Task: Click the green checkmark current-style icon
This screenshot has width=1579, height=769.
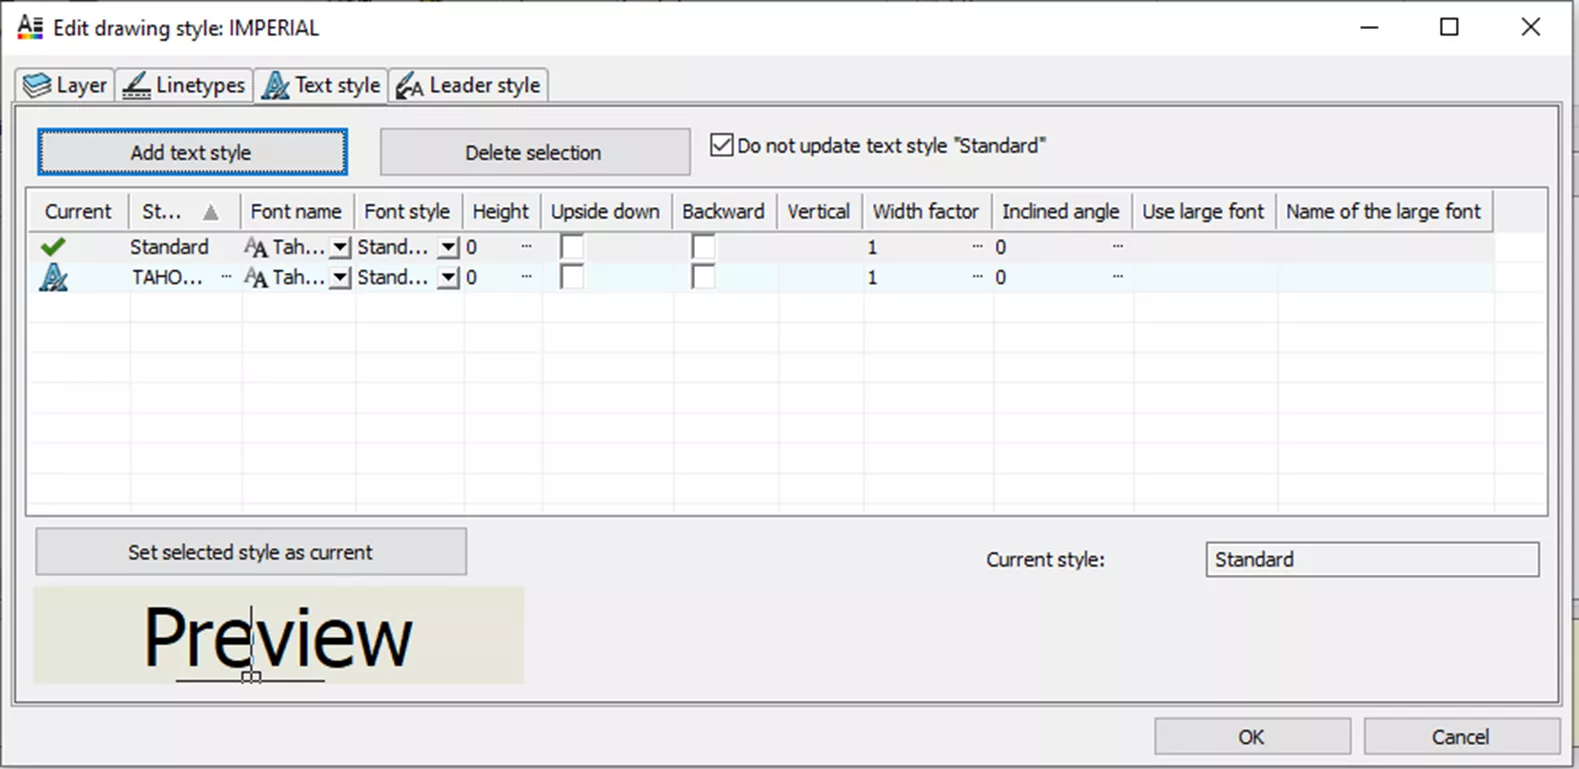Action: (53, 247)
